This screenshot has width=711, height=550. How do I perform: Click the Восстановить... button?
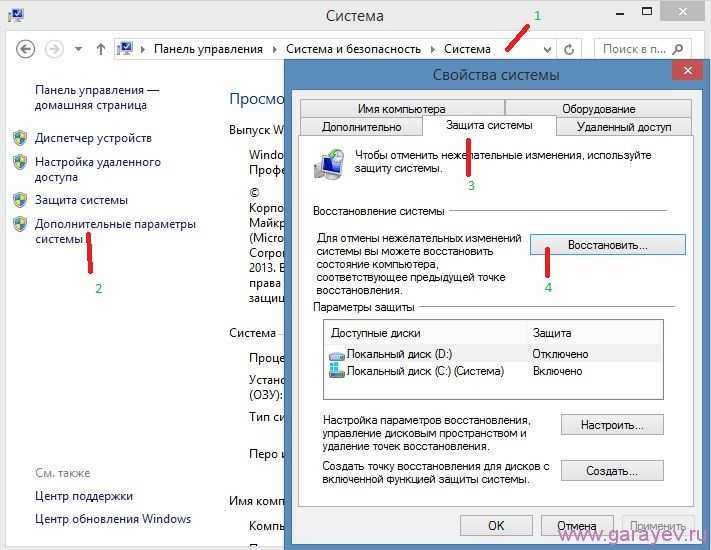point(608,245)
